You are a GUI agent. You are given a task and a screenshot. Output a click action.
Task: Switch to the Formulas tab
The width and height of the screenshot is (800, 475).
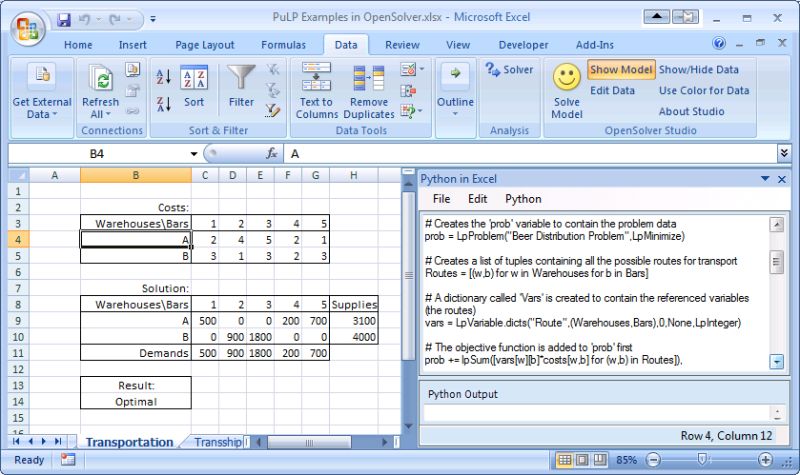[x=283, y=45]
